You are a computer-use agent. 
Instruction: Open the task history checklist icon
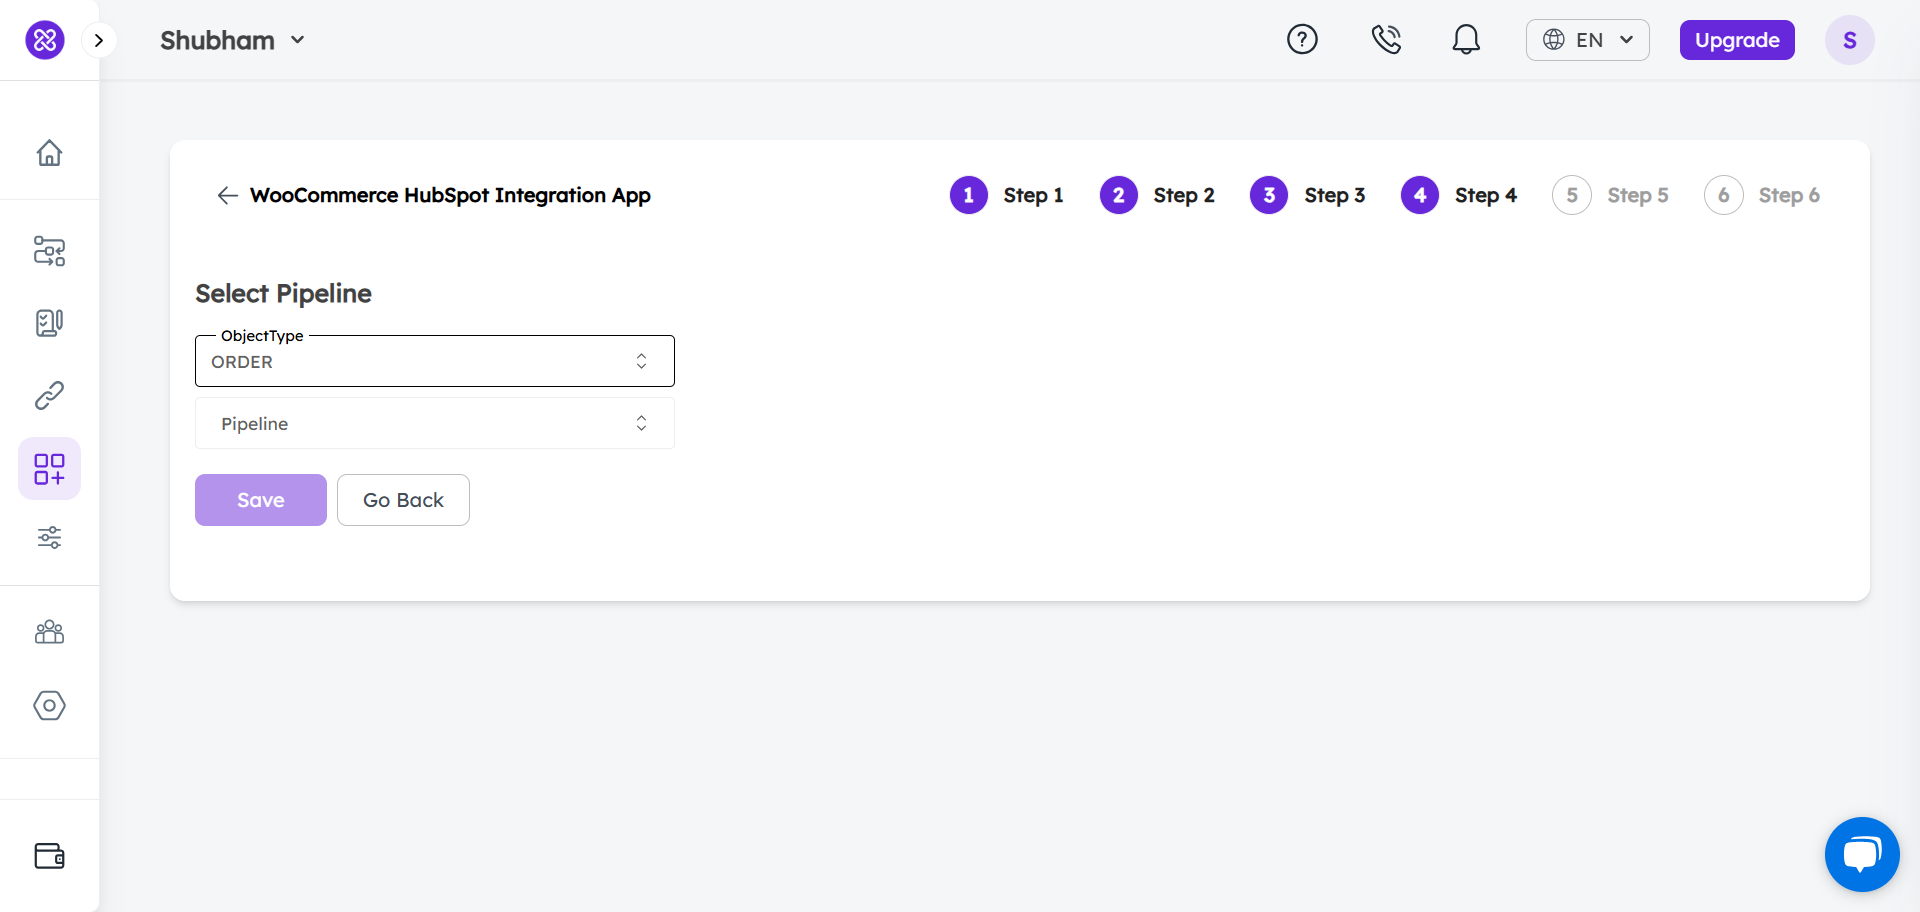49,323
